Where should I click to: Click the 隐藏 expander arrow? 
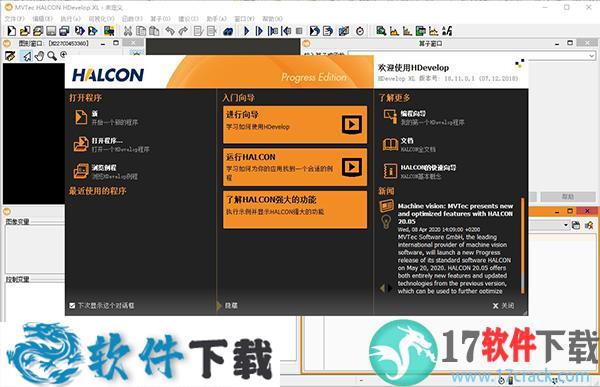click(x=219, y=305)
